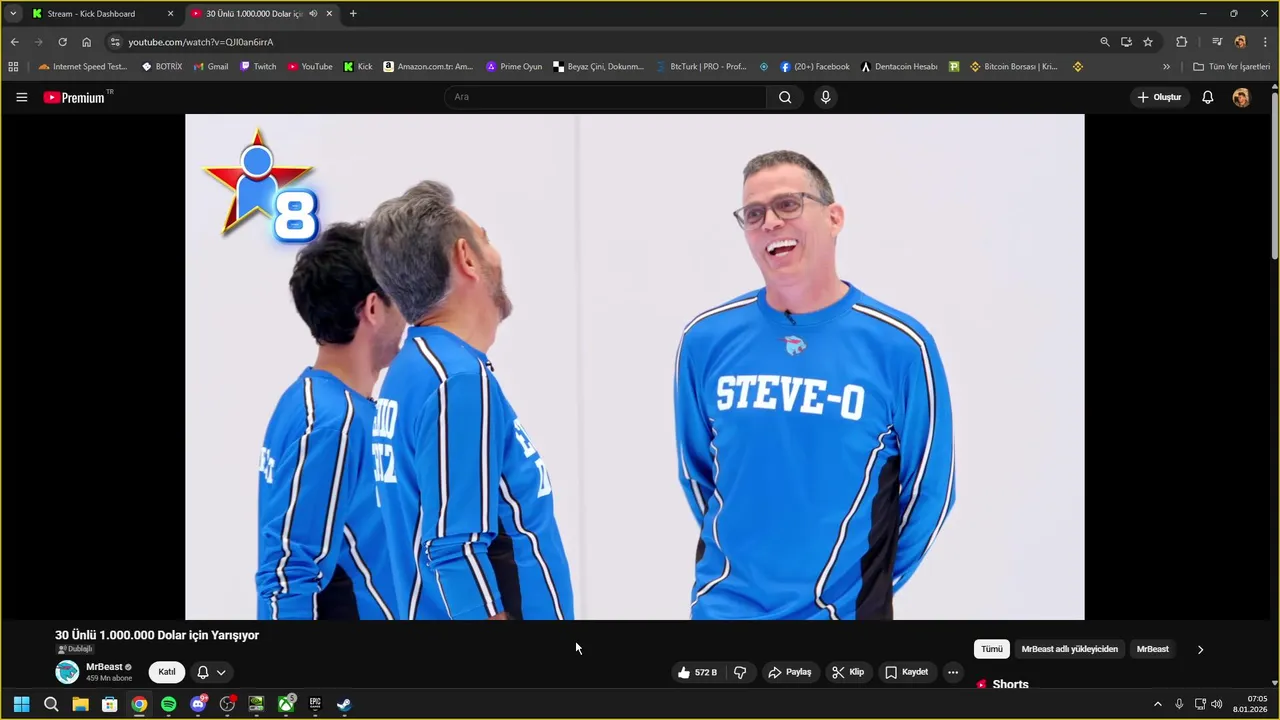Select the MrBeast filter chip
This screenshot has width=1280, height=720.
coord(1152,649)
